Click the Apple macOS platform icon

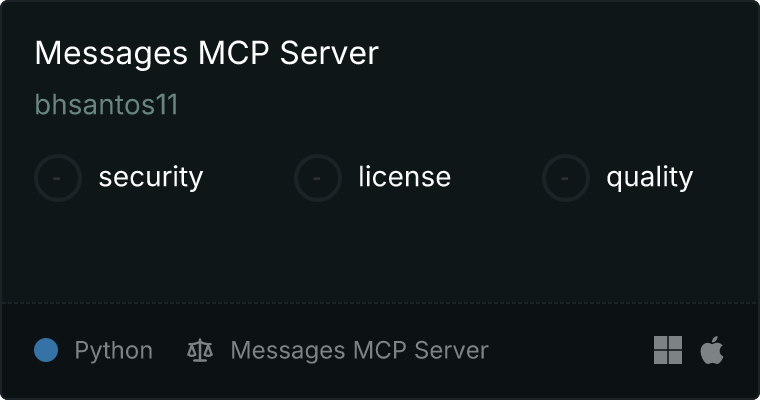click(x=712, y=350)
